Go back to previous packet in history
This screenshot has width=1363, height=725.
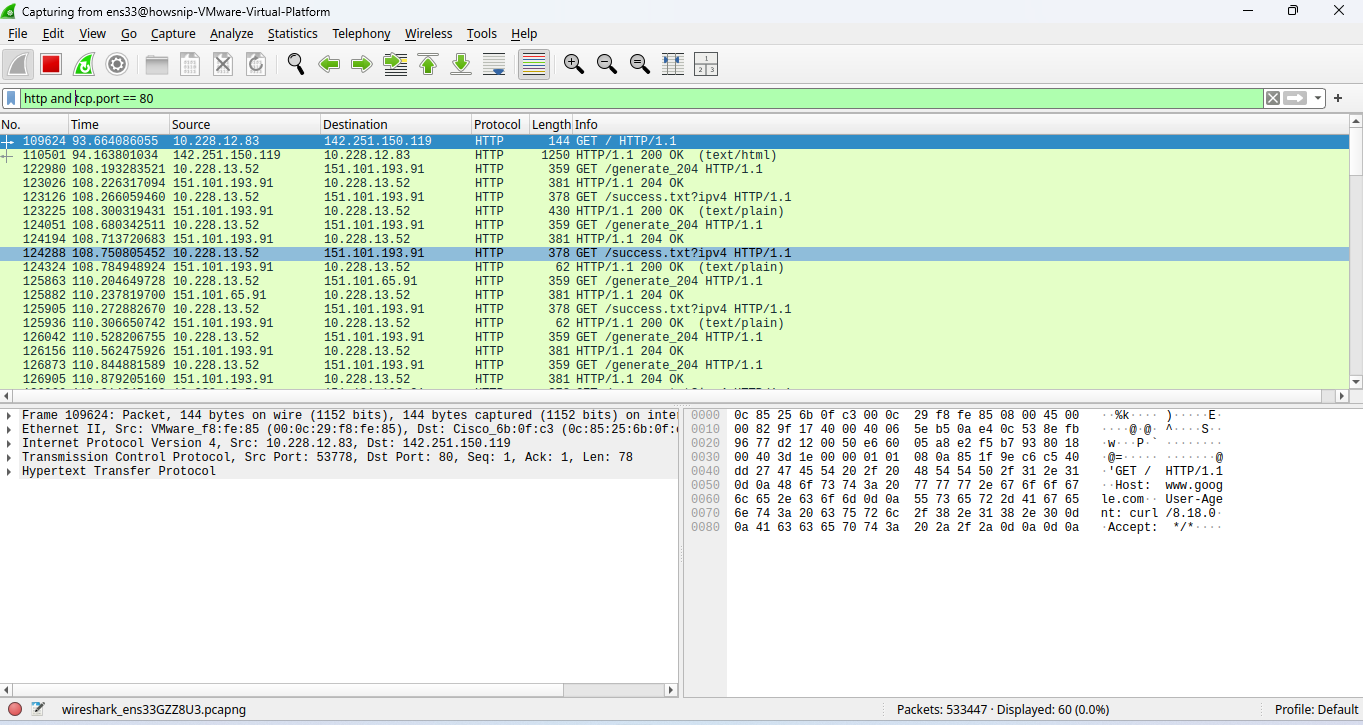[329, 65]
